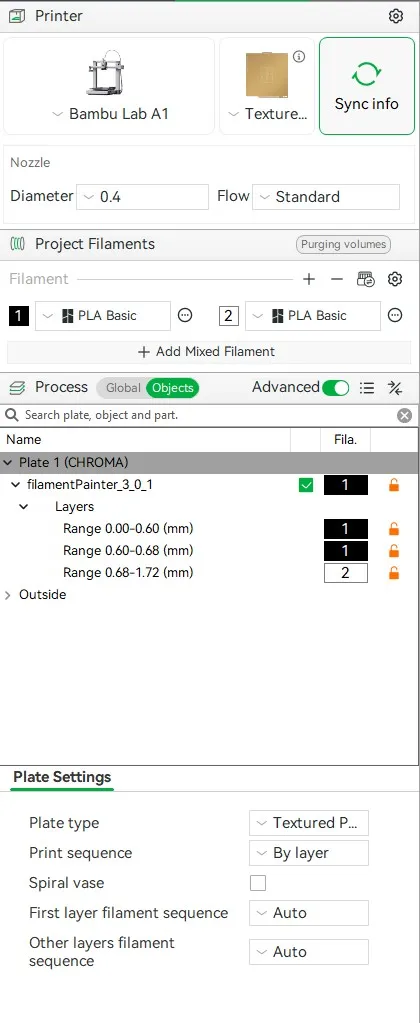
Task: Click the Process layers icon
Action: pos(18,388)
